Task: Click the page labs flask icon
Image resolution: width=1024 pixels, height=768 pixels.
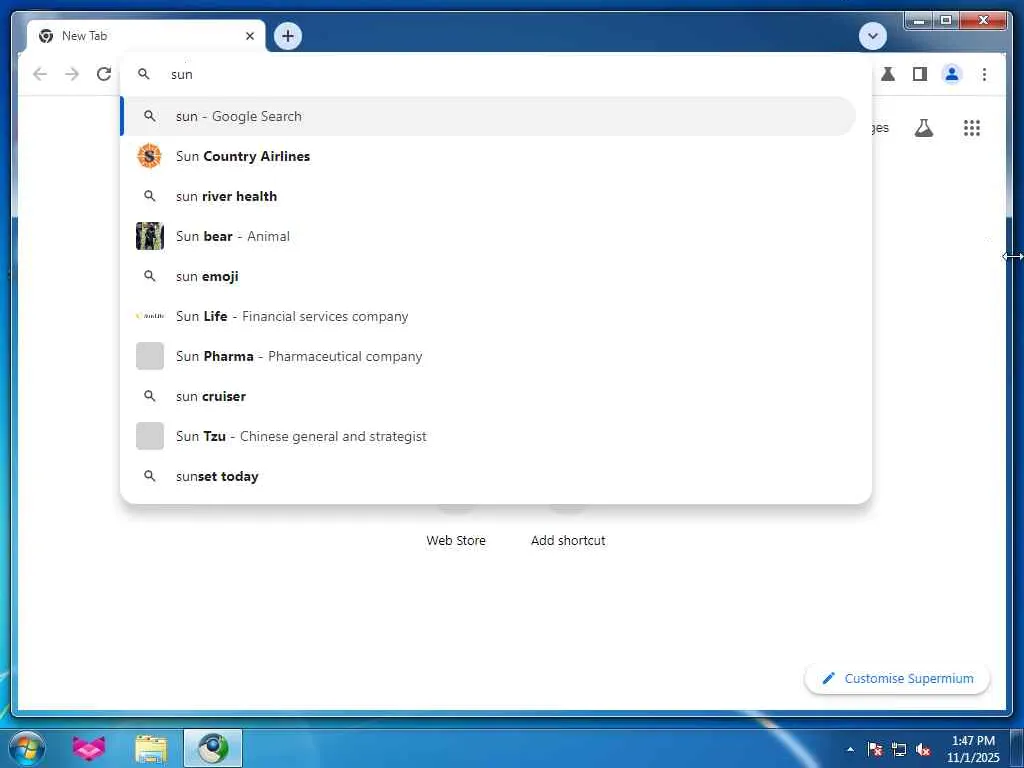Action: tap(923, 128)
